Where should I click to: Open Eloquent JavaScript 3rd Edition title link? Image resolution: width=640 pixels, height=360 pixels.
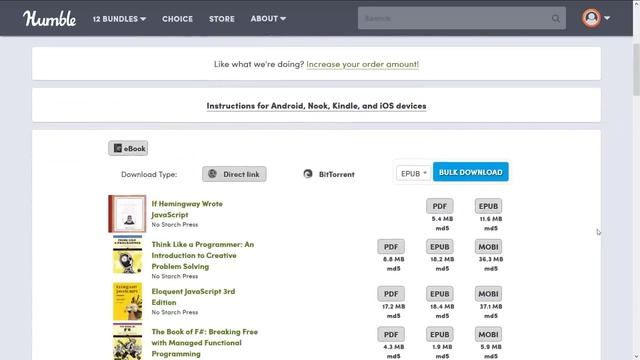click(193, 297)
